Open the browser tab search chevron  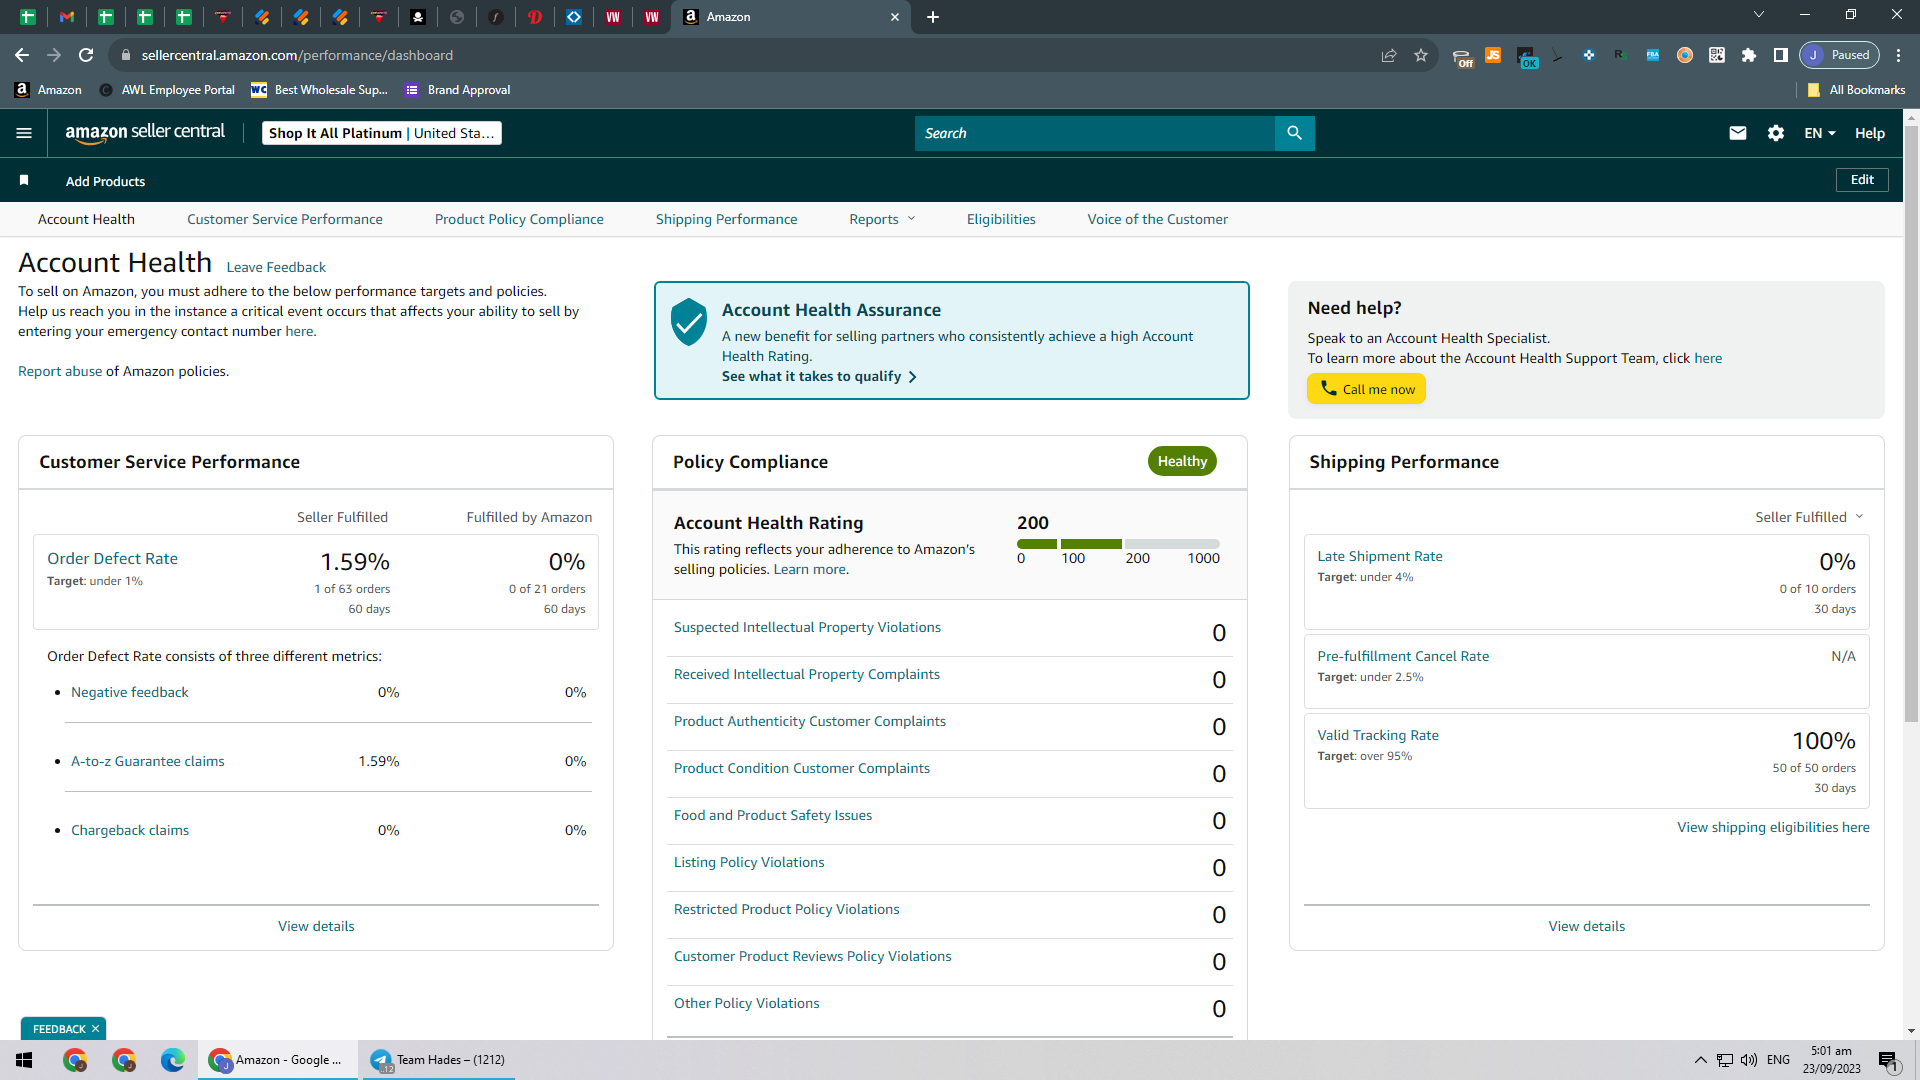click(x=1759, y=14)
